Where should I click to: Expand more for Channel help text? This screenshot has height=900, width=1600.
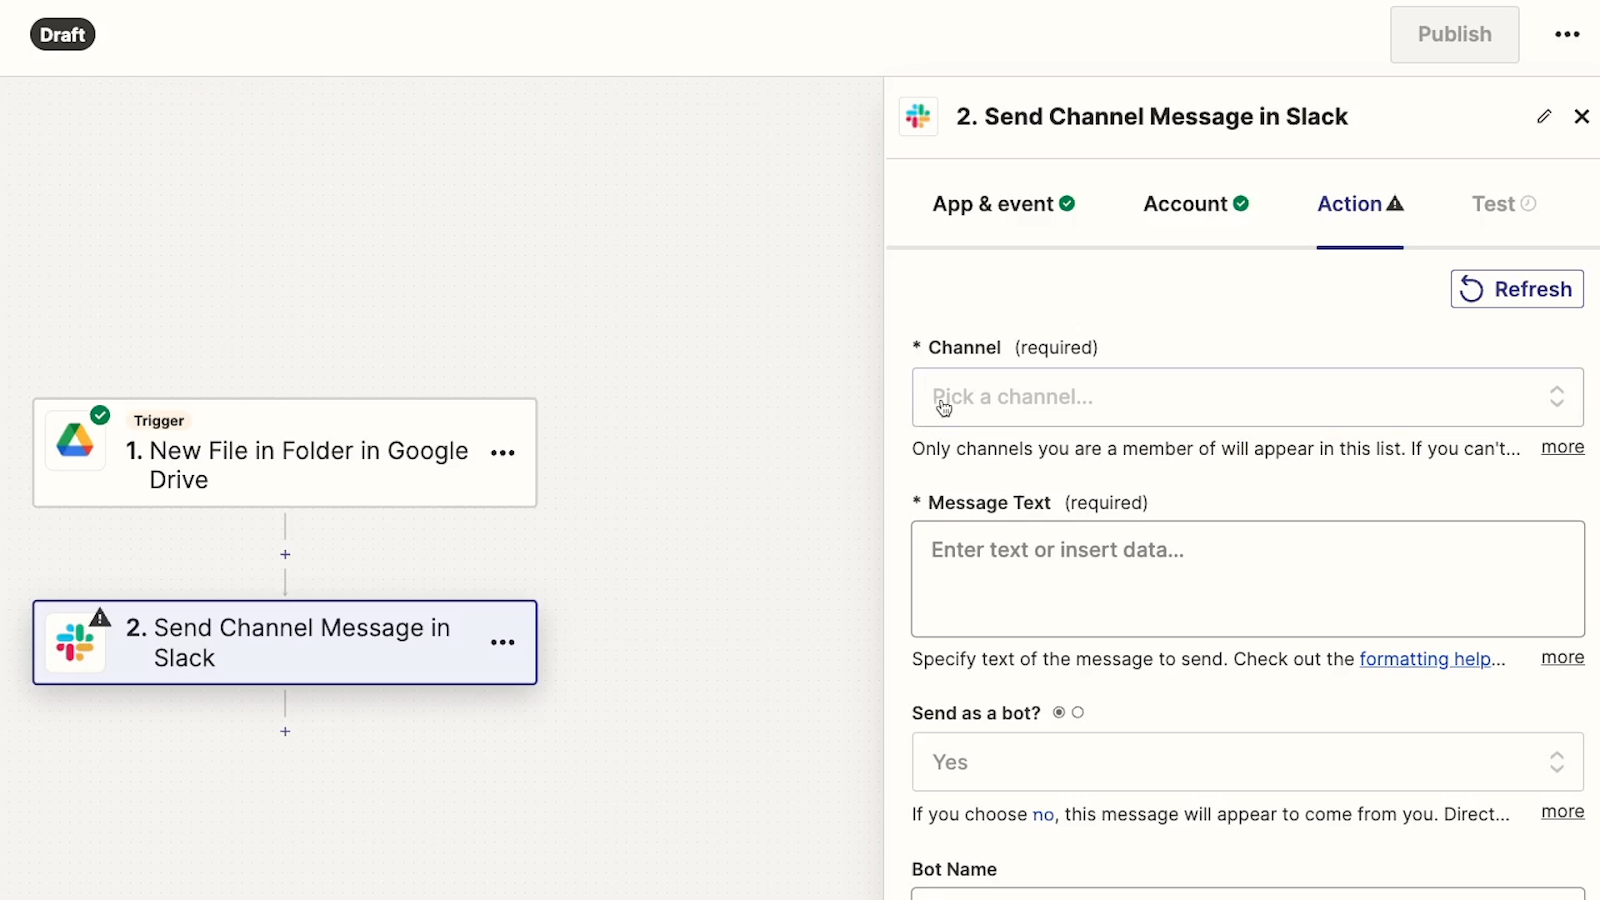point(1562,447)
